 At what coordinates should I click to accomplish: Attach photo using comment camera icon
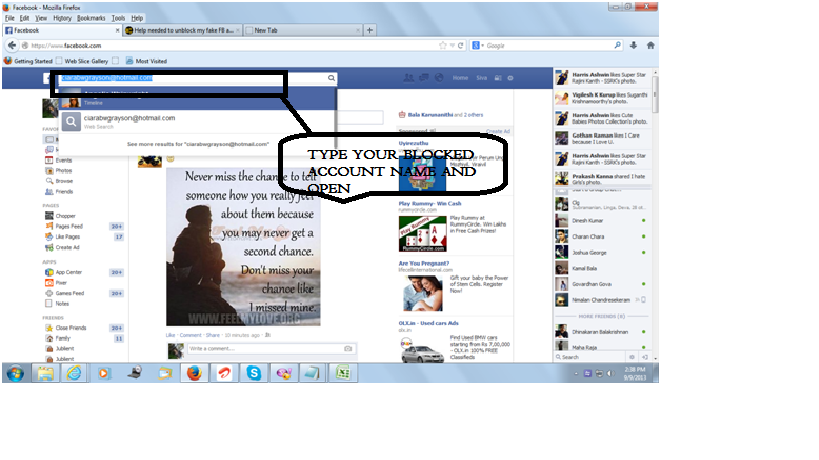tap(348, 348)
